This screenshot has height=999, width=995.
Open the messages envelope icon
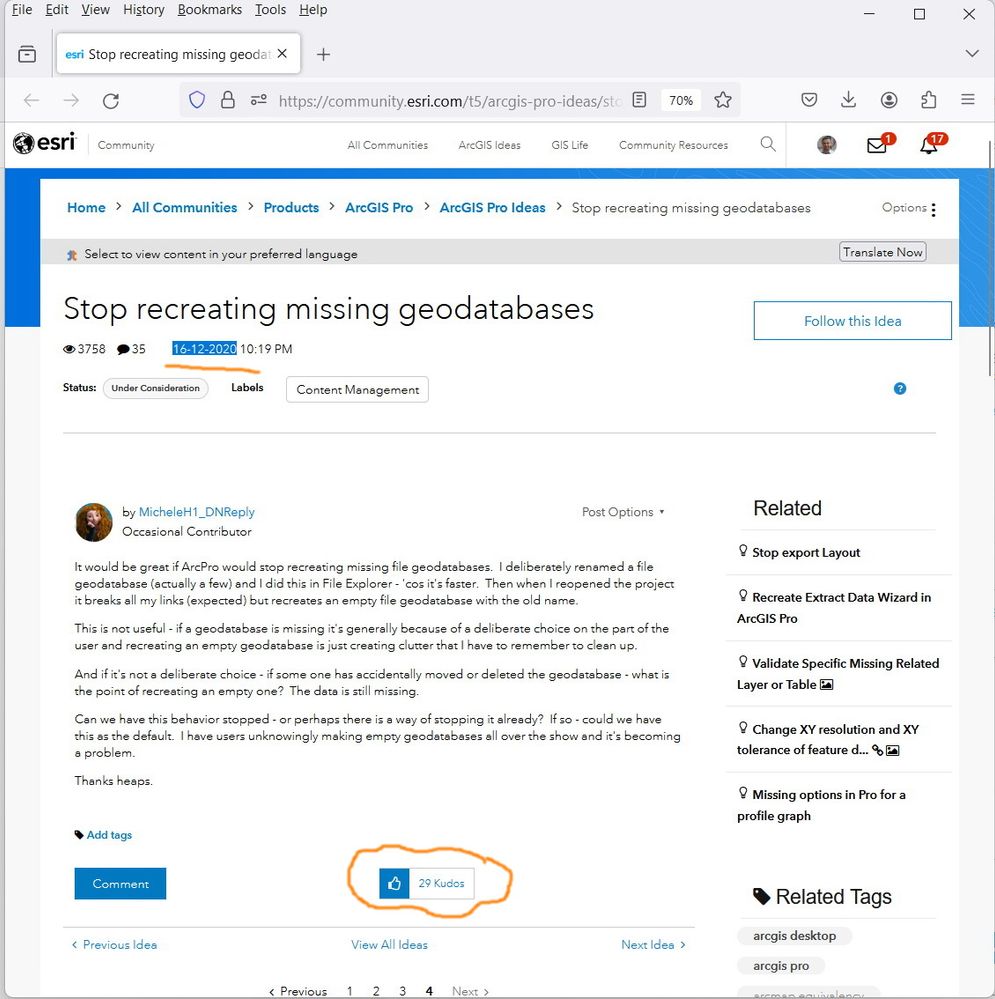pyautogui.click(x=877, y=145)
